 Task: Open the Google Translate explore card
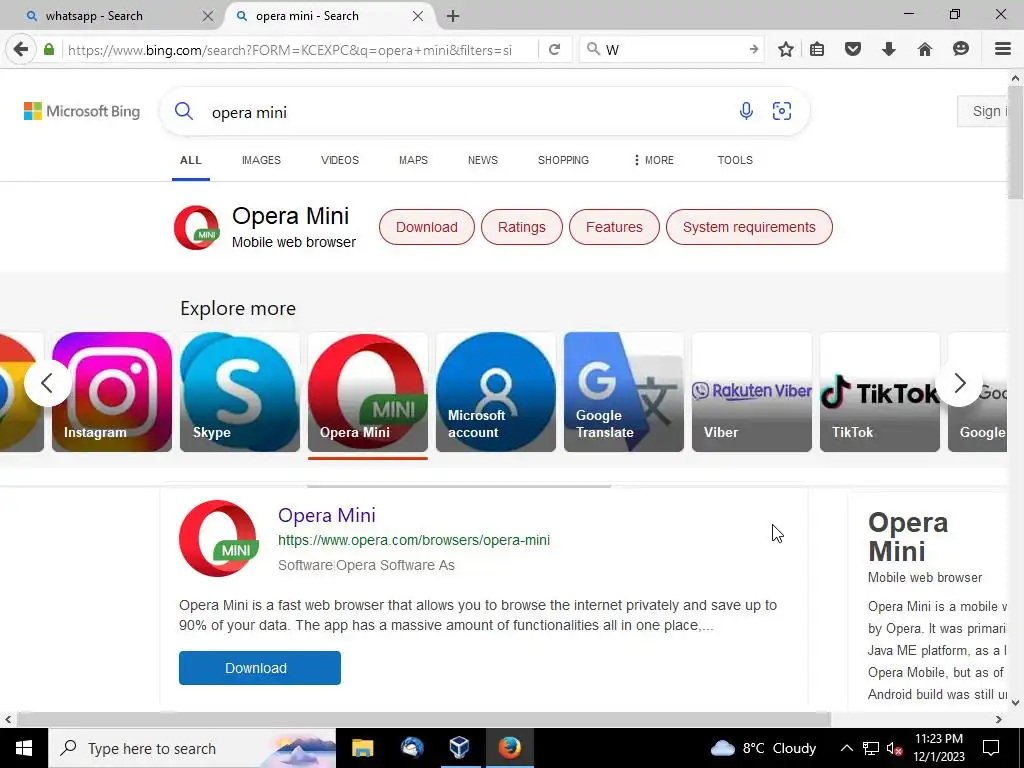point(624,392)
